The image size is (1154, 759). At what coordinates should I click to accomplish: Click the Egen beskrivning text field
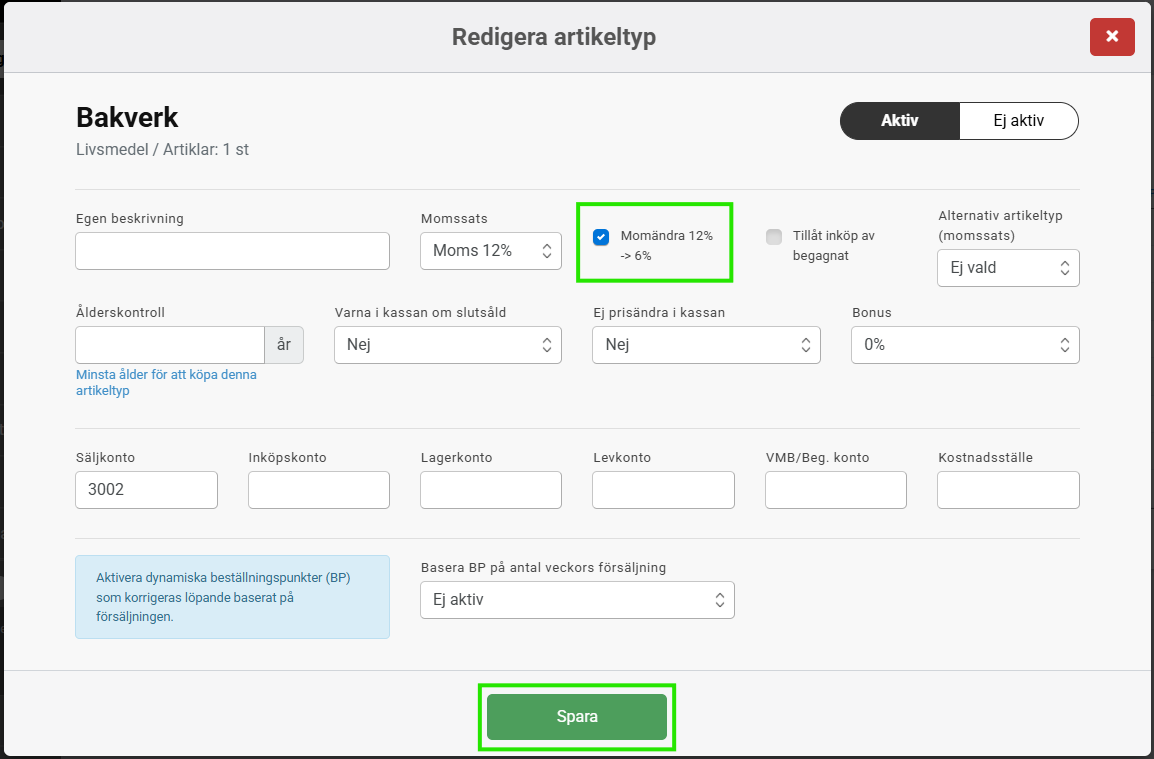pyautogui.click(x=232, y=251)
